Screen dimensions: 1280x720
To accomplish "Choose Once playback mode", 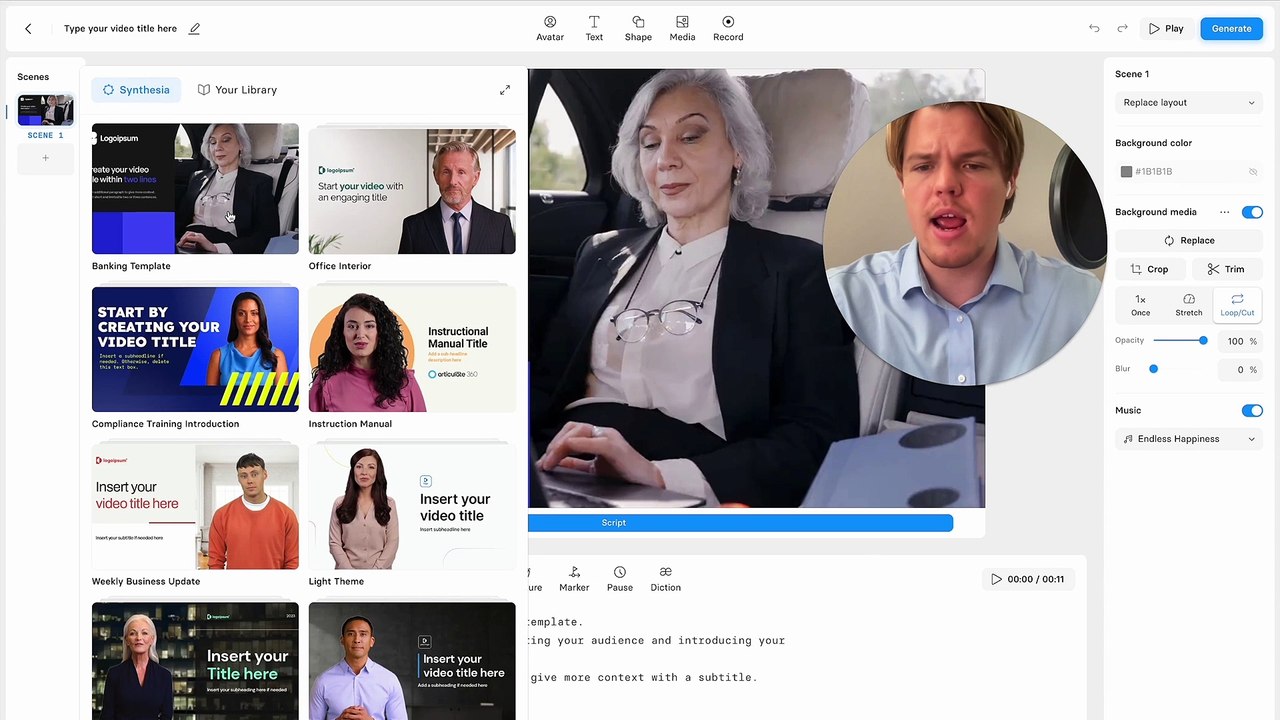I will pos(1140,305).
